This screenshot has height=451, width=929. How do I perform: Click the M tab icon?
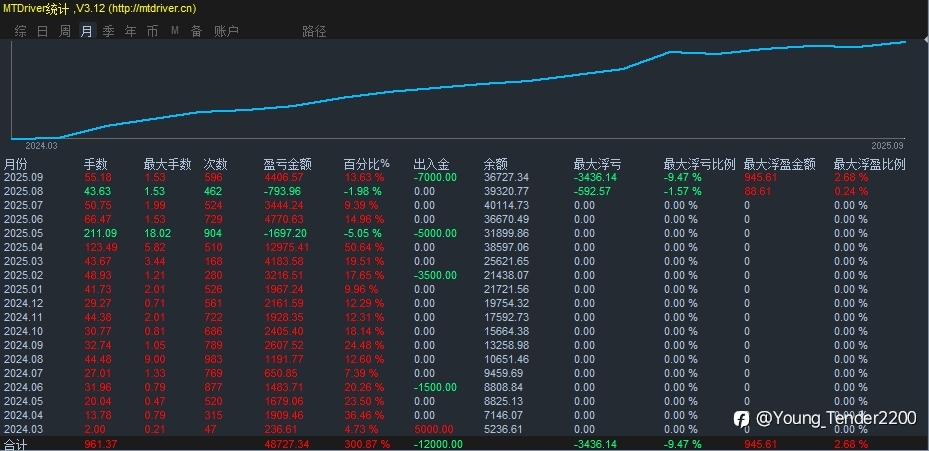[x=175, y=31]
